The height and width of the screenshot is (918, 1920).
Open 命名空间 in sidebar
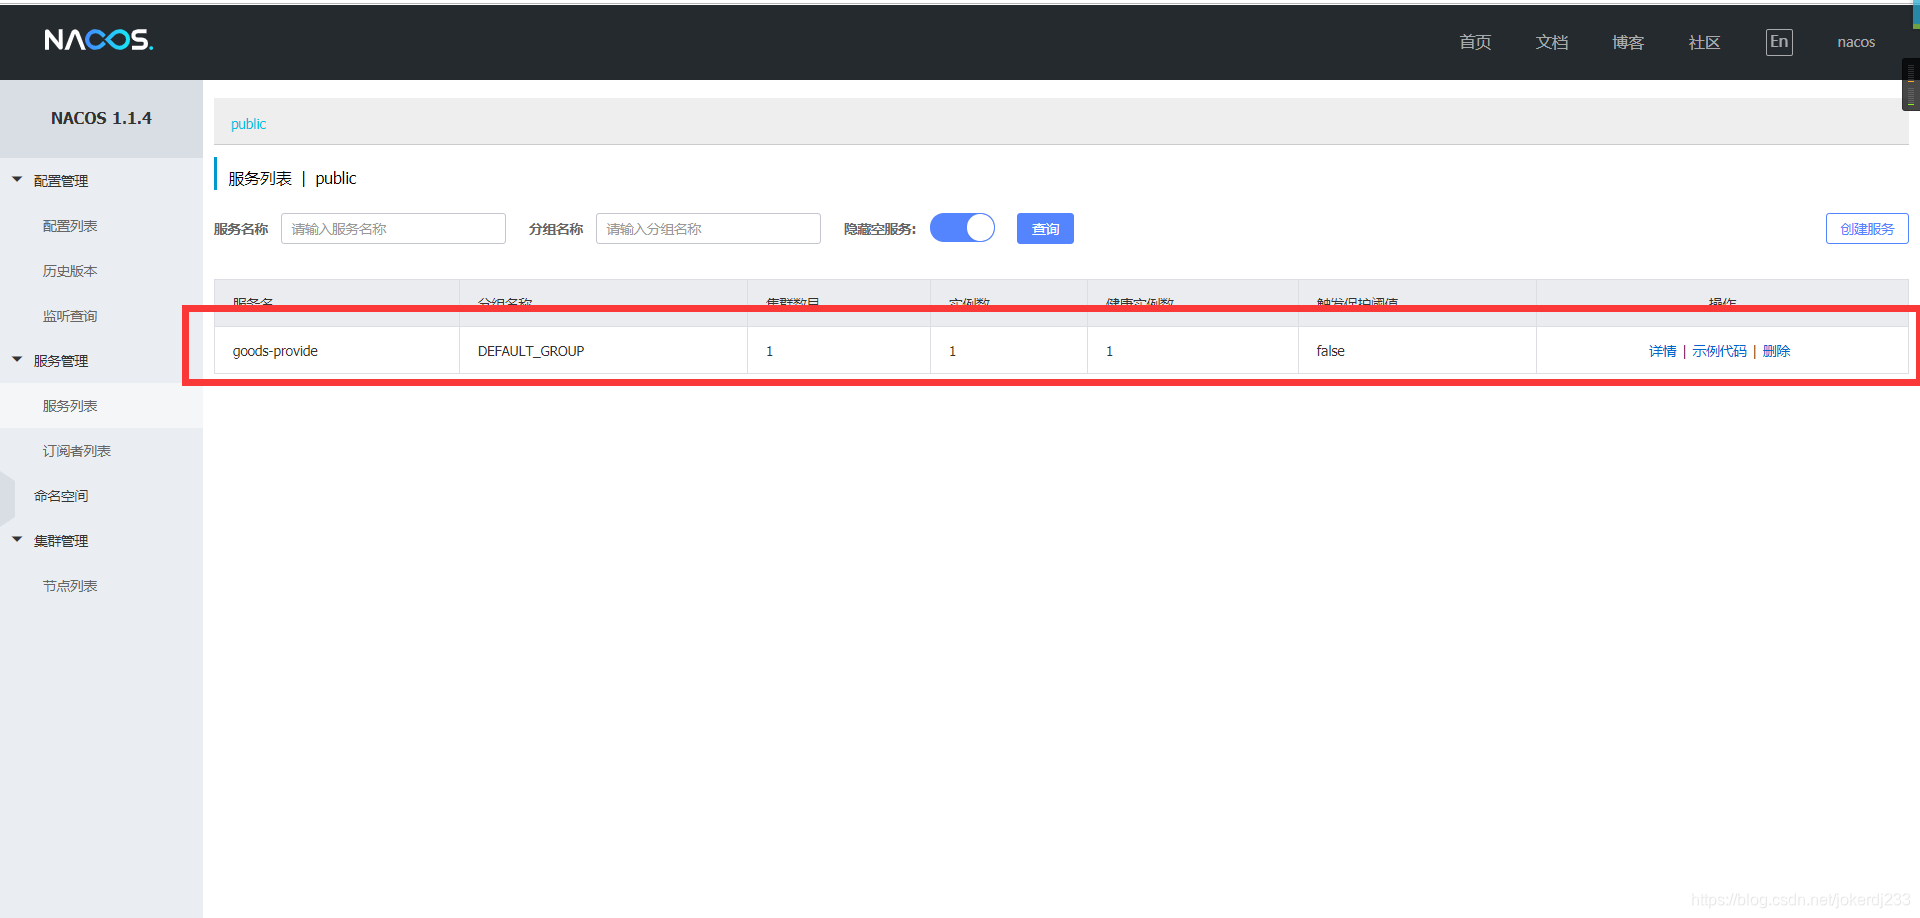tap(61, 496)
